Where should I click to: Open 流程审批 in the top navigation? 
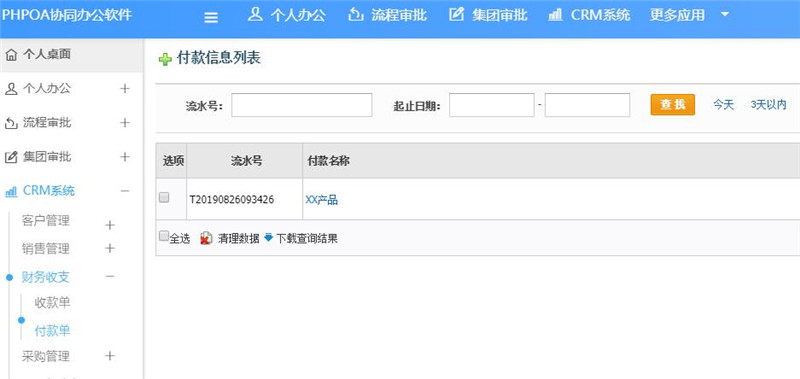[x=388, y=15]
